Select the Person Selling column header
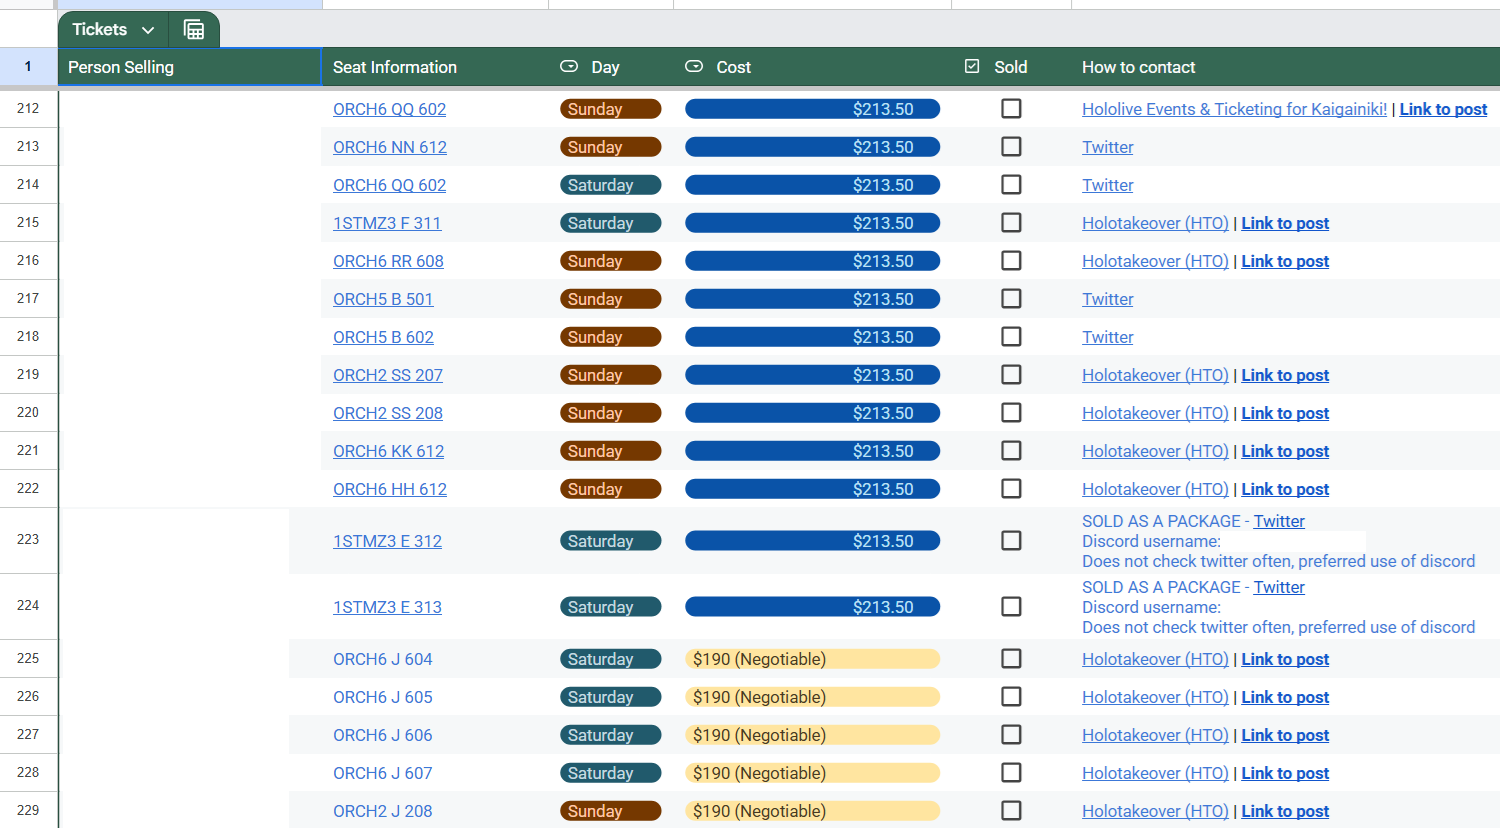 pos(190,67)
